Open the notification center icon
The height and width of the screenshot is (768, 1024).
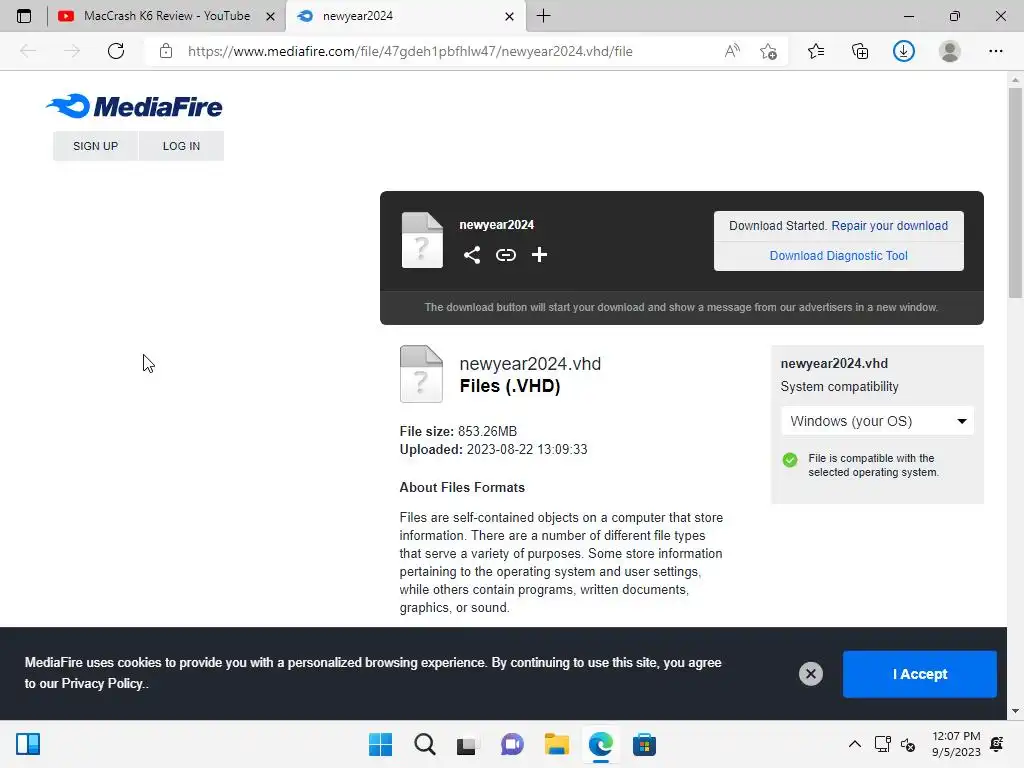(997, 744)
